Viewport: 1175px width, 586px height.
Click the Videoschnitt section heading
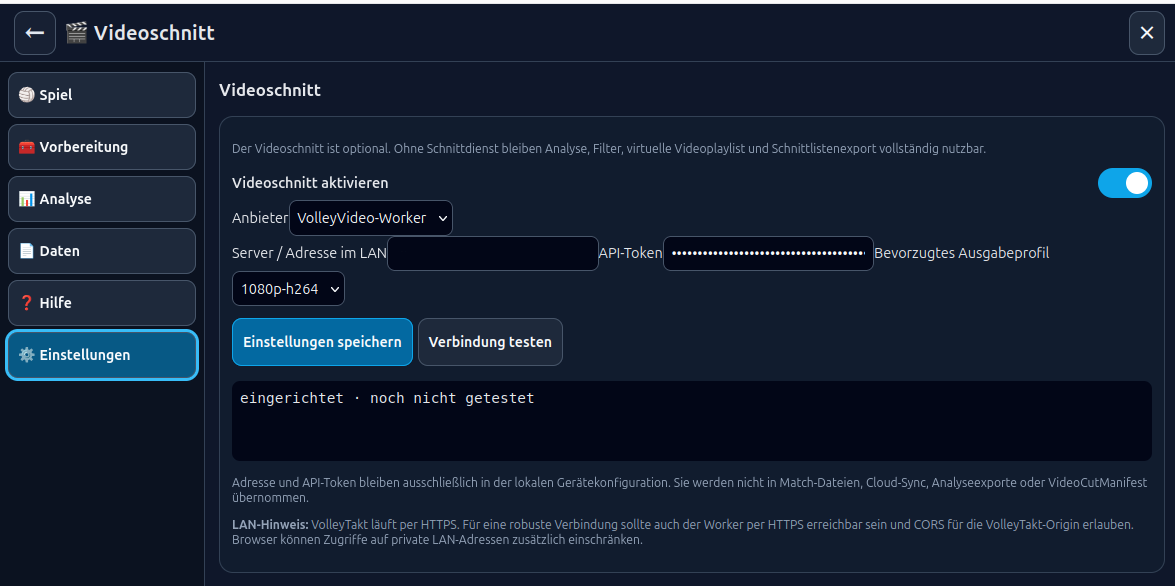(270, 90)
